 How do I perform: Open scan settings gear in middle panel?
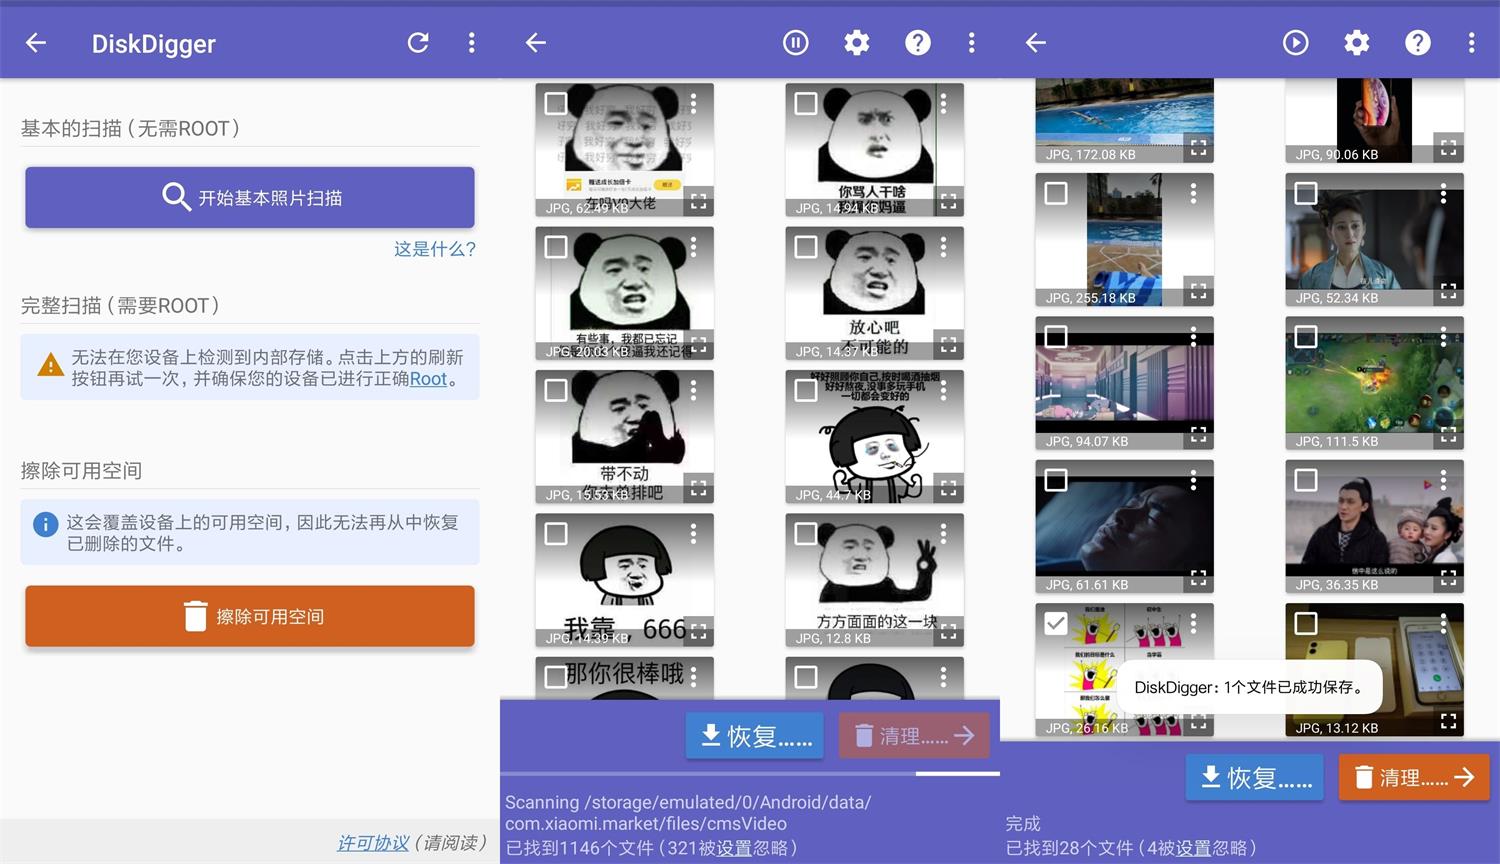[856, 43]
